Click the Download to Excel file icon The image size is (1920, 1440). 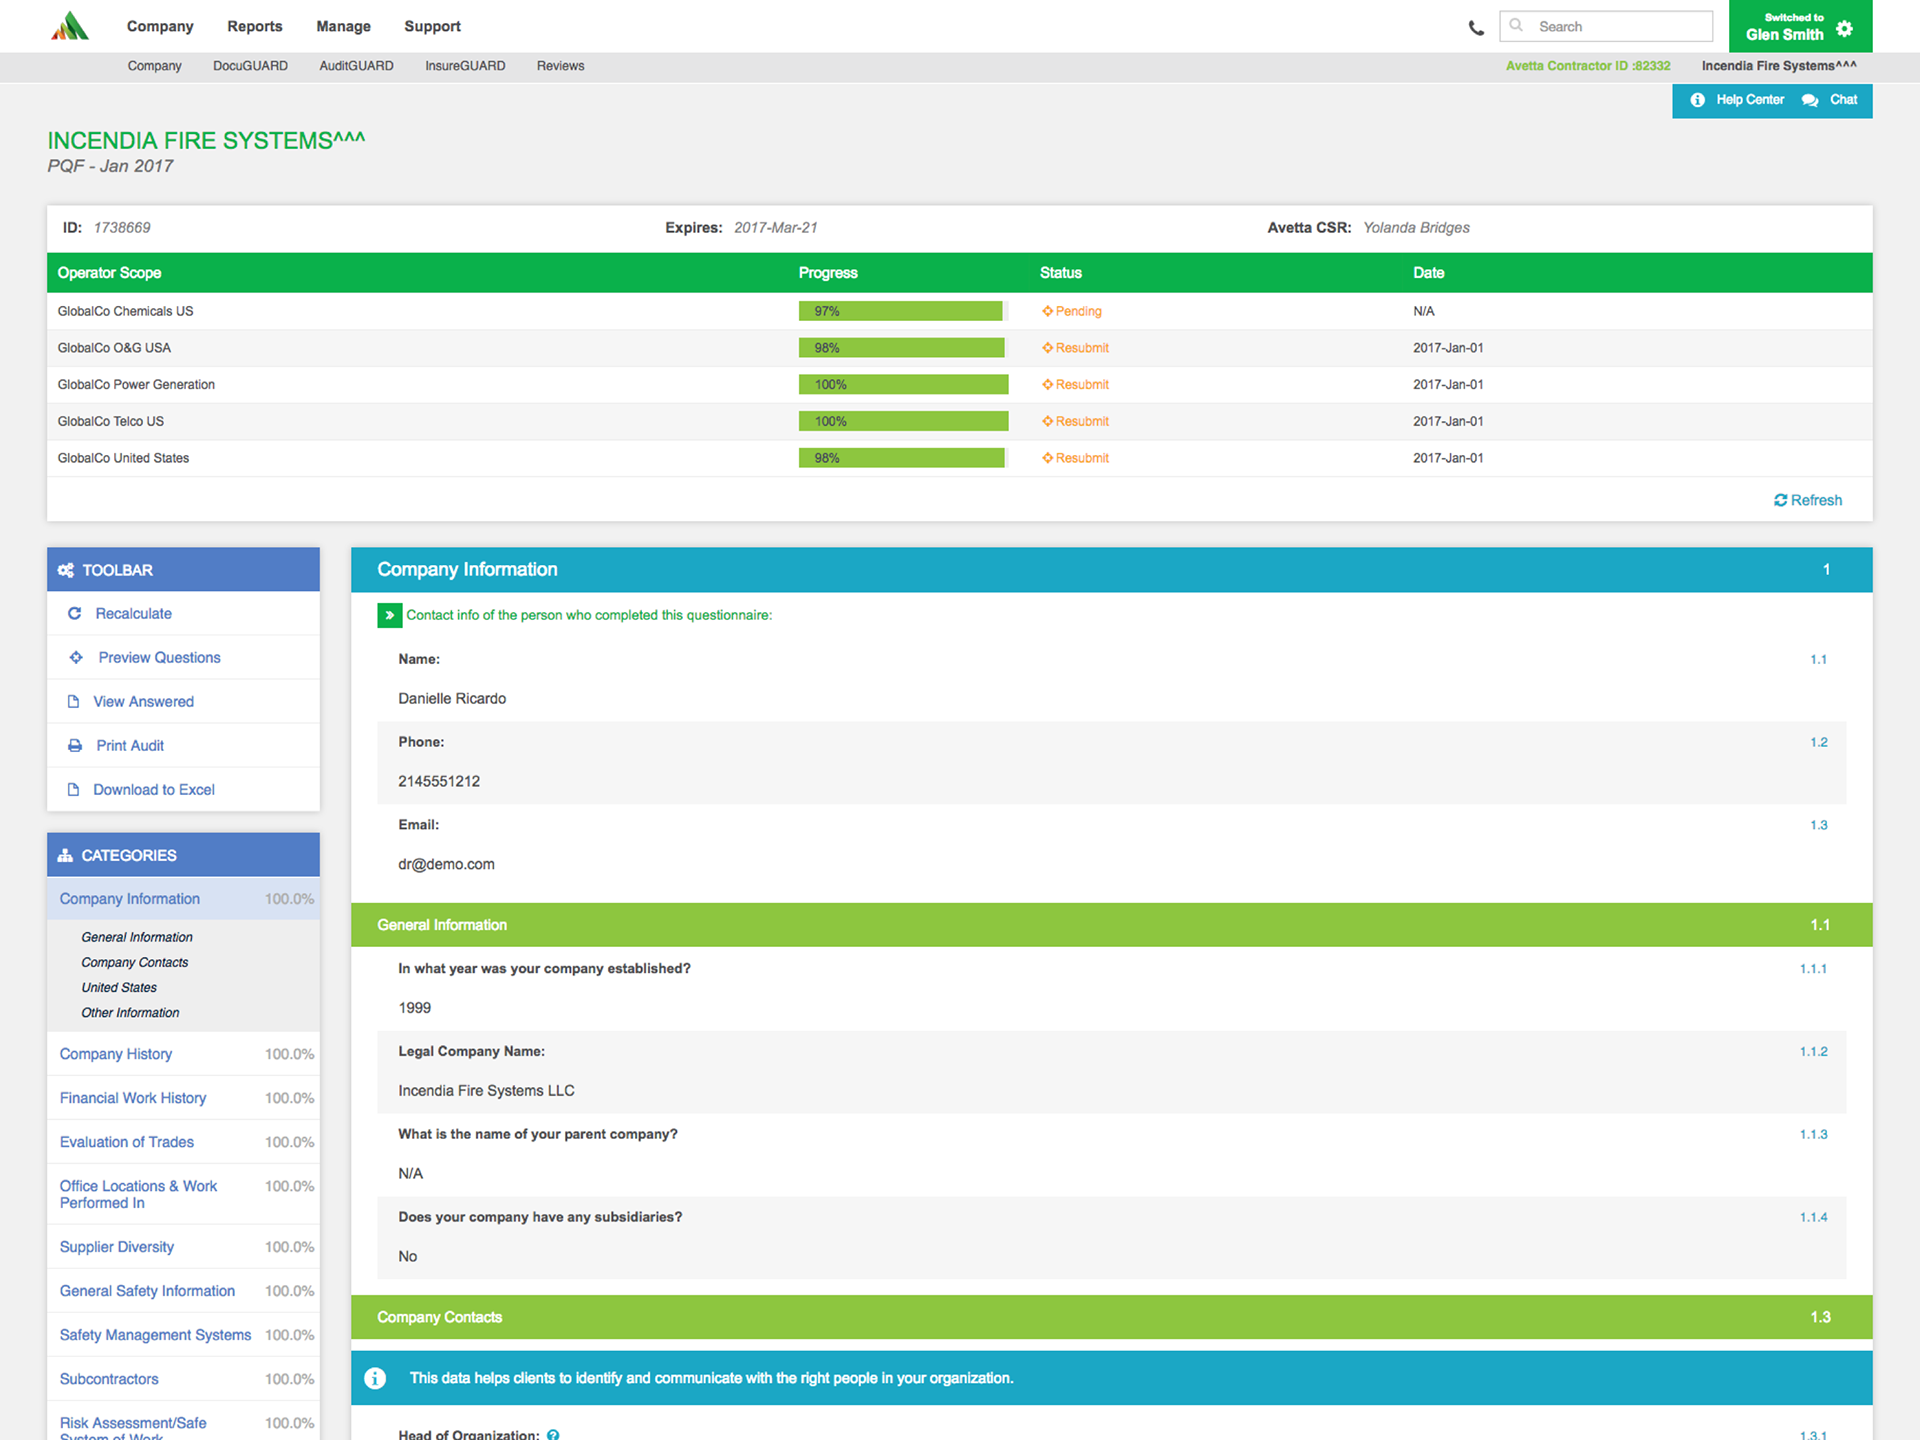click(x=73, y=789)
